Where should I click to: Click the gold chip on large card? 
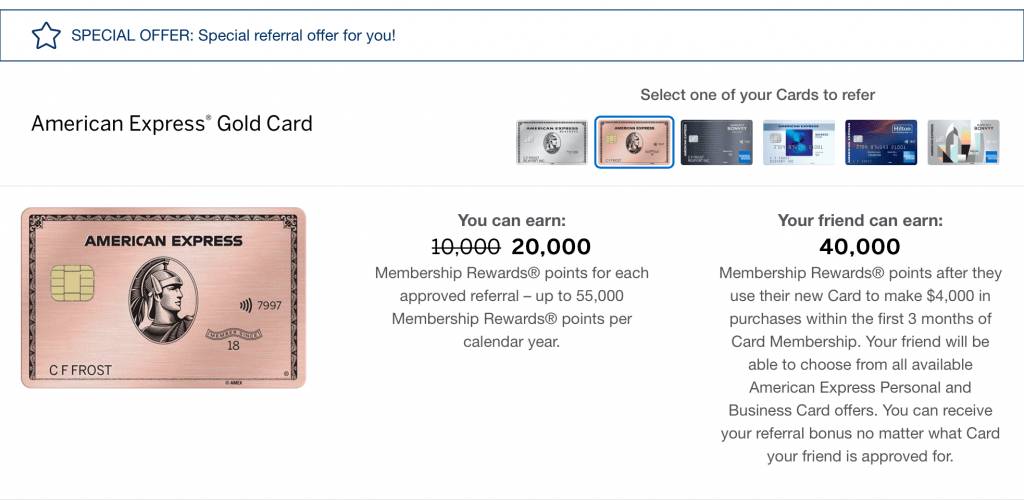point(72,283)
